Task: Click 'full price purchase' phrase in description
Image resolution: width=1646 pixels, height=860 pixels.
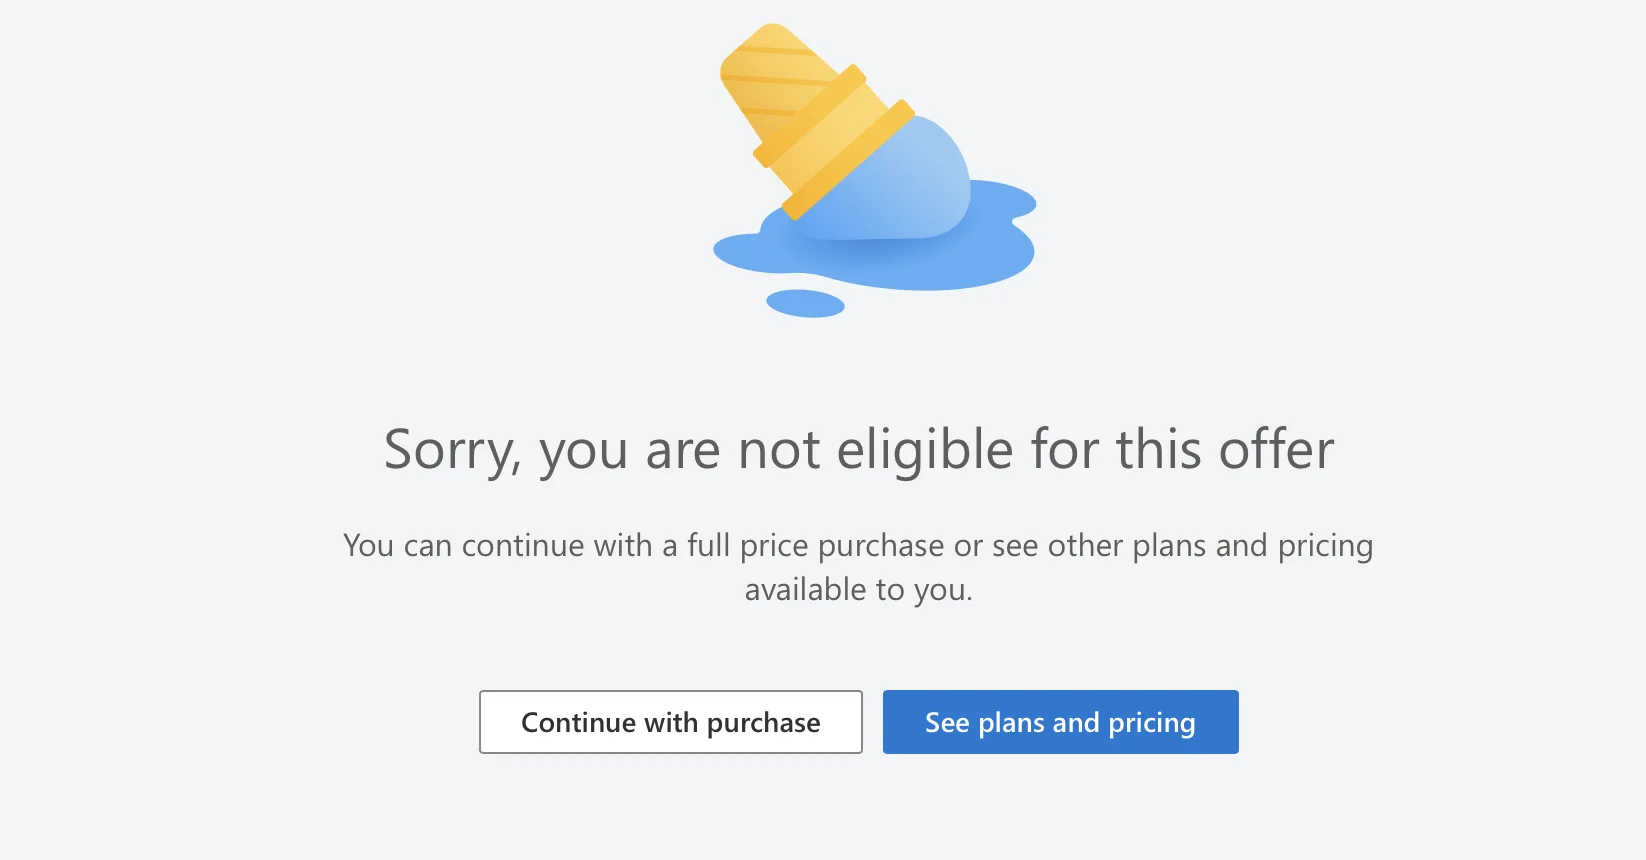Action: 815,546
